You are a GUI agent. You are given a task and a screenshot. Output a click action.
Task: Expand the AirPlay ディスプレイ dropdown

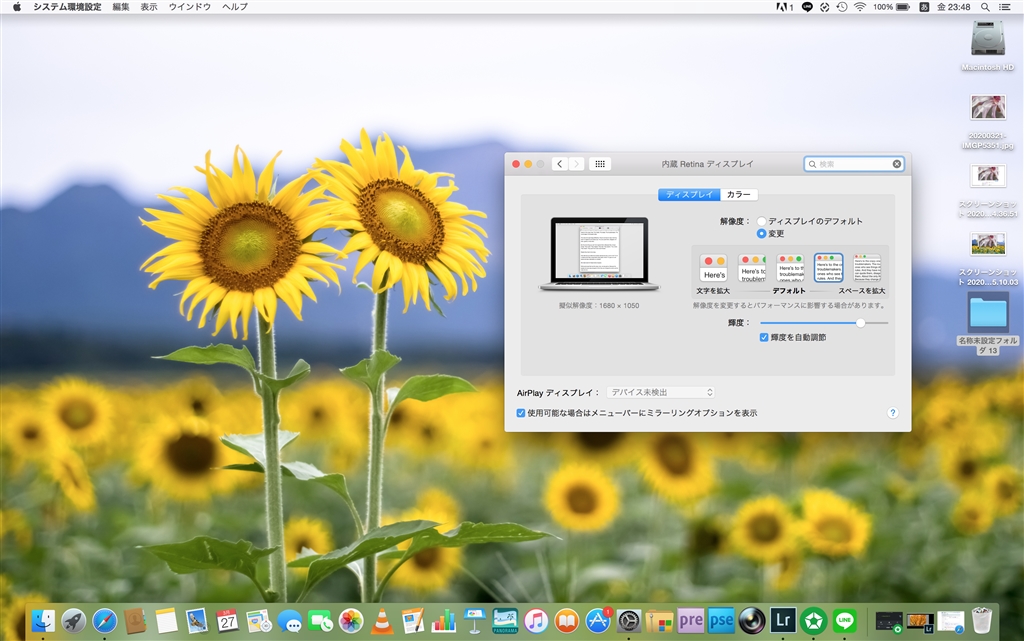coord(660,393)
